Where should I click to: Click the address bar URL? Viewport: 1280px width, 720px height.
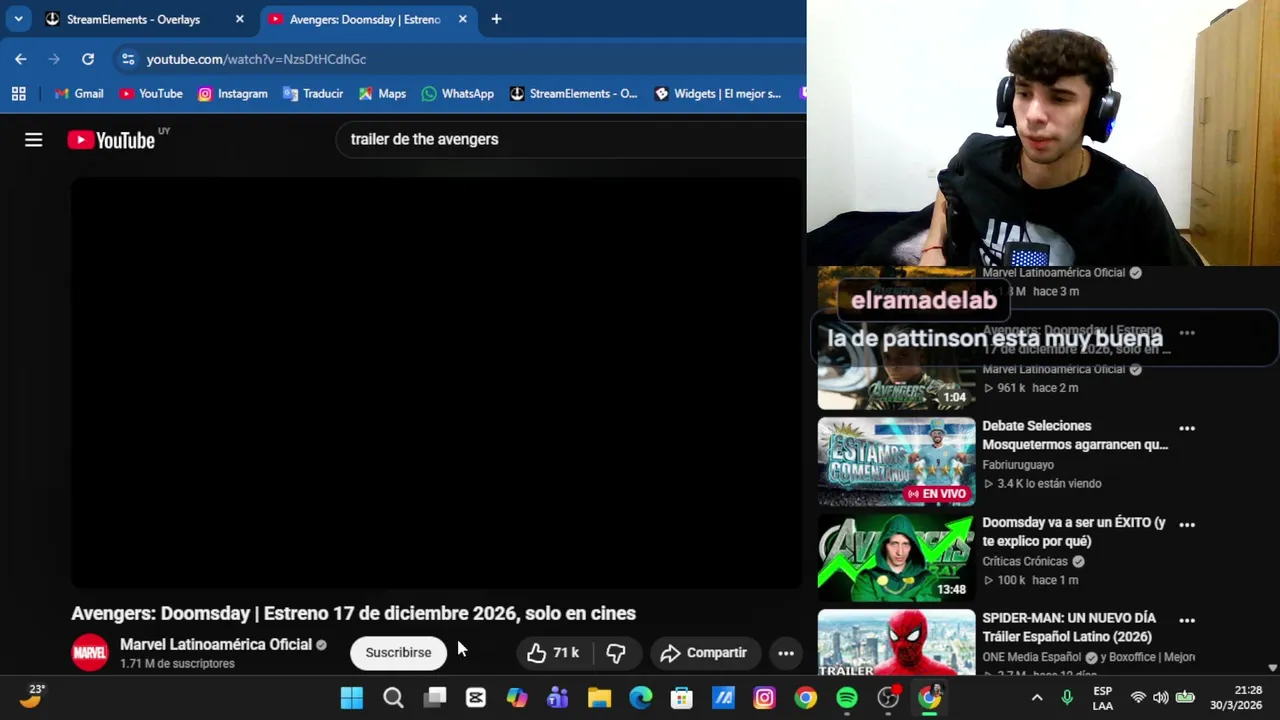256,59
